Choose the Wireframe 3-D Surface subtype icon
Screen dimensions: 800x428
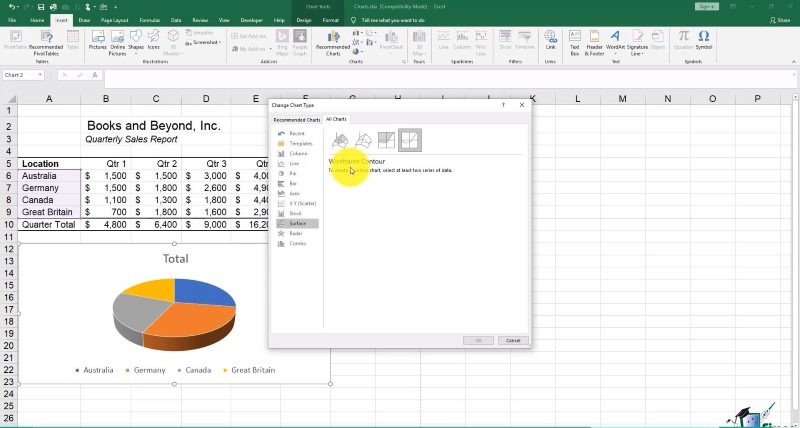363,140
